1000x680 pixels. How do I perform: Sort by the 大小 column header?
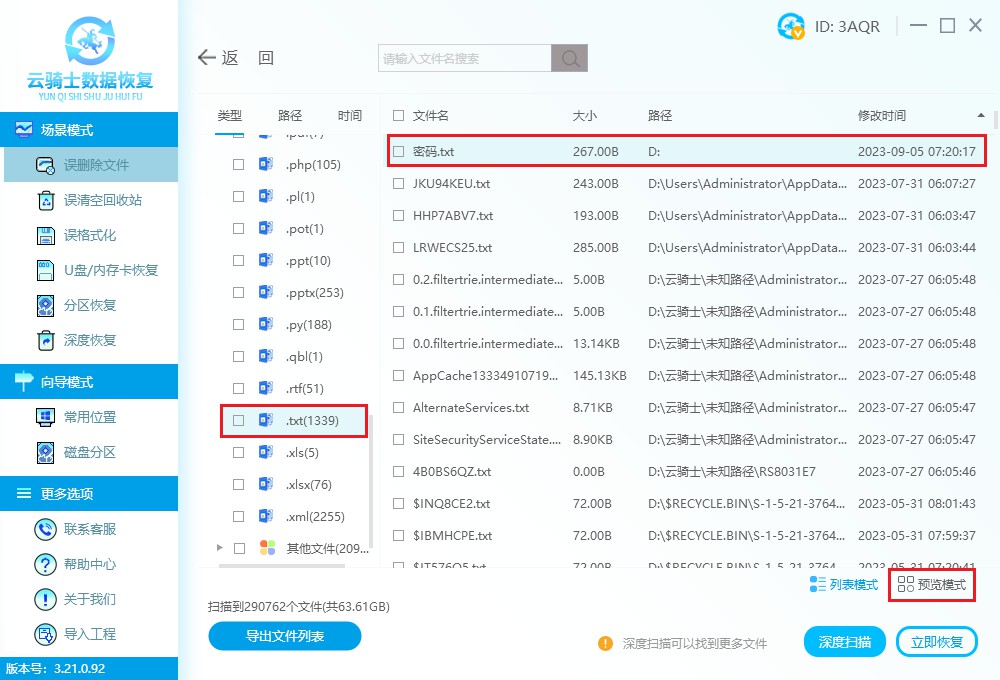[584, 115]
